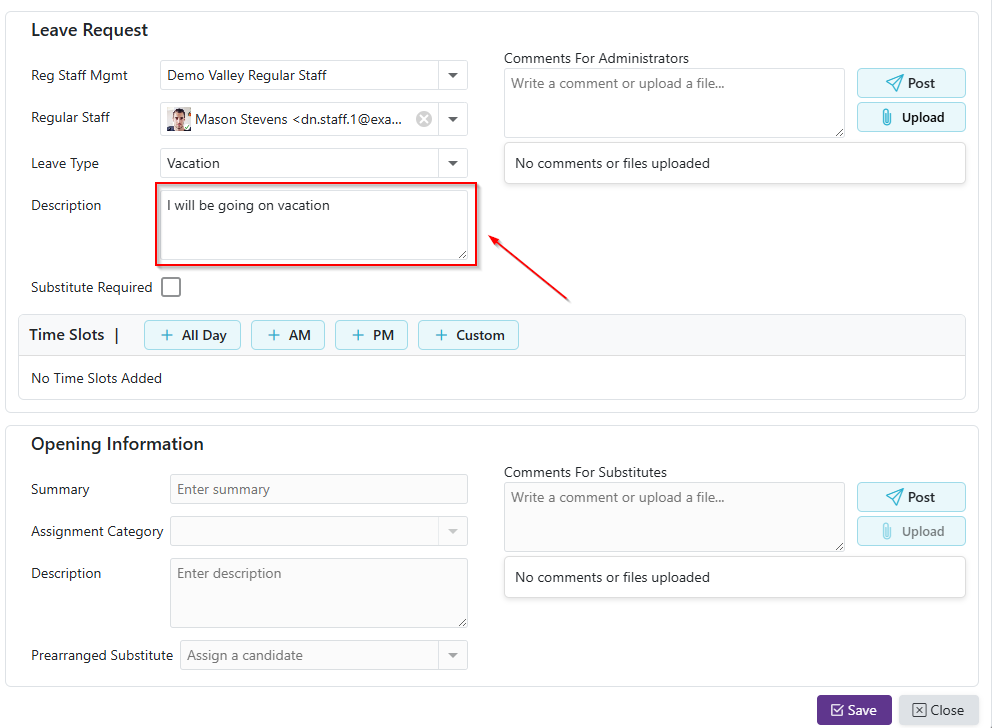Viewport: 992px width, 728px height.
Task: Add an All Day time slot
Action: (193, 335)
